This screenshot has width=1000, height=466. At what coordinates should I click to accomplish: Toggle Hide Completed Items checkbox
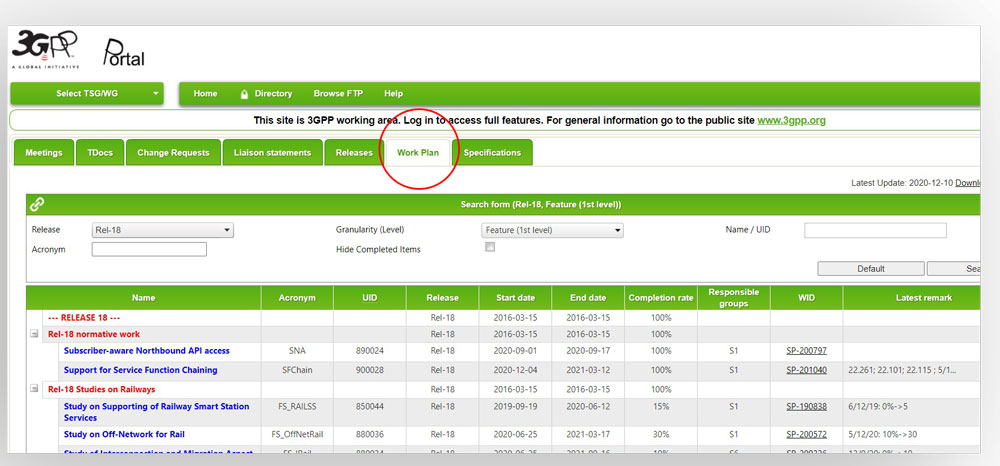pos(490,247)
